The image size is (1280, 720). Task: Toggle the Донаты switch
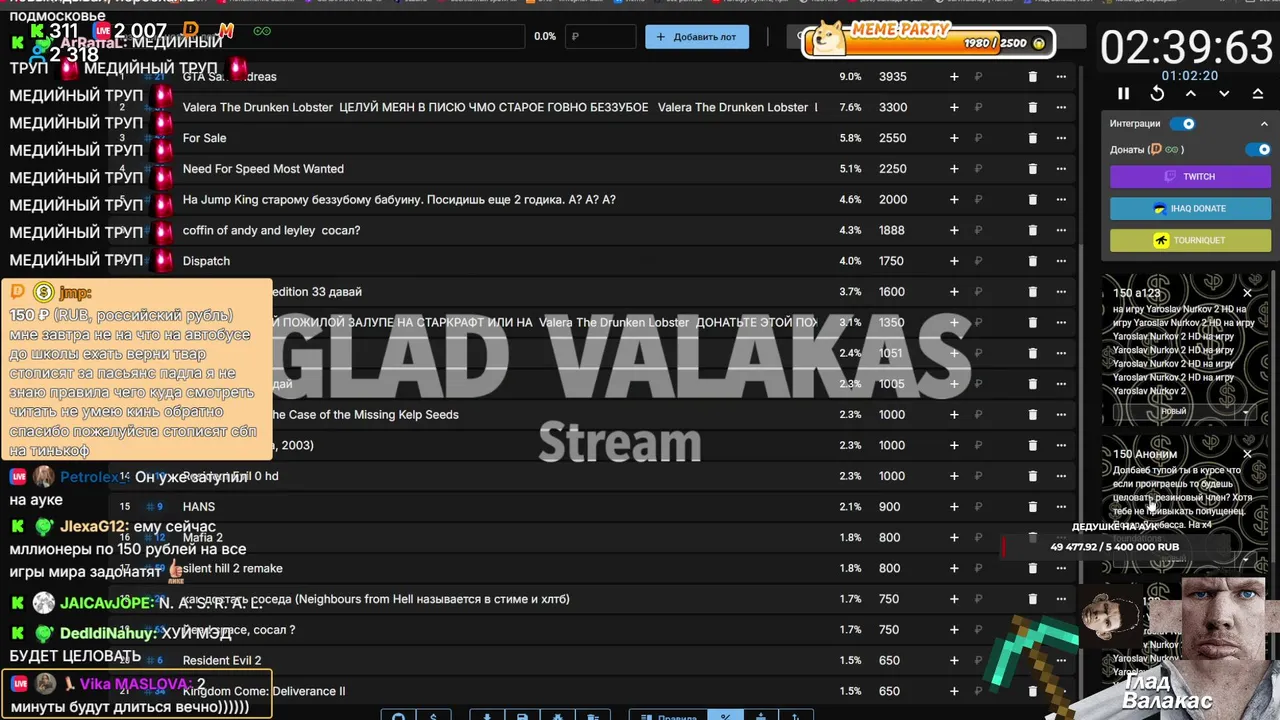(x=1258, y=149)
